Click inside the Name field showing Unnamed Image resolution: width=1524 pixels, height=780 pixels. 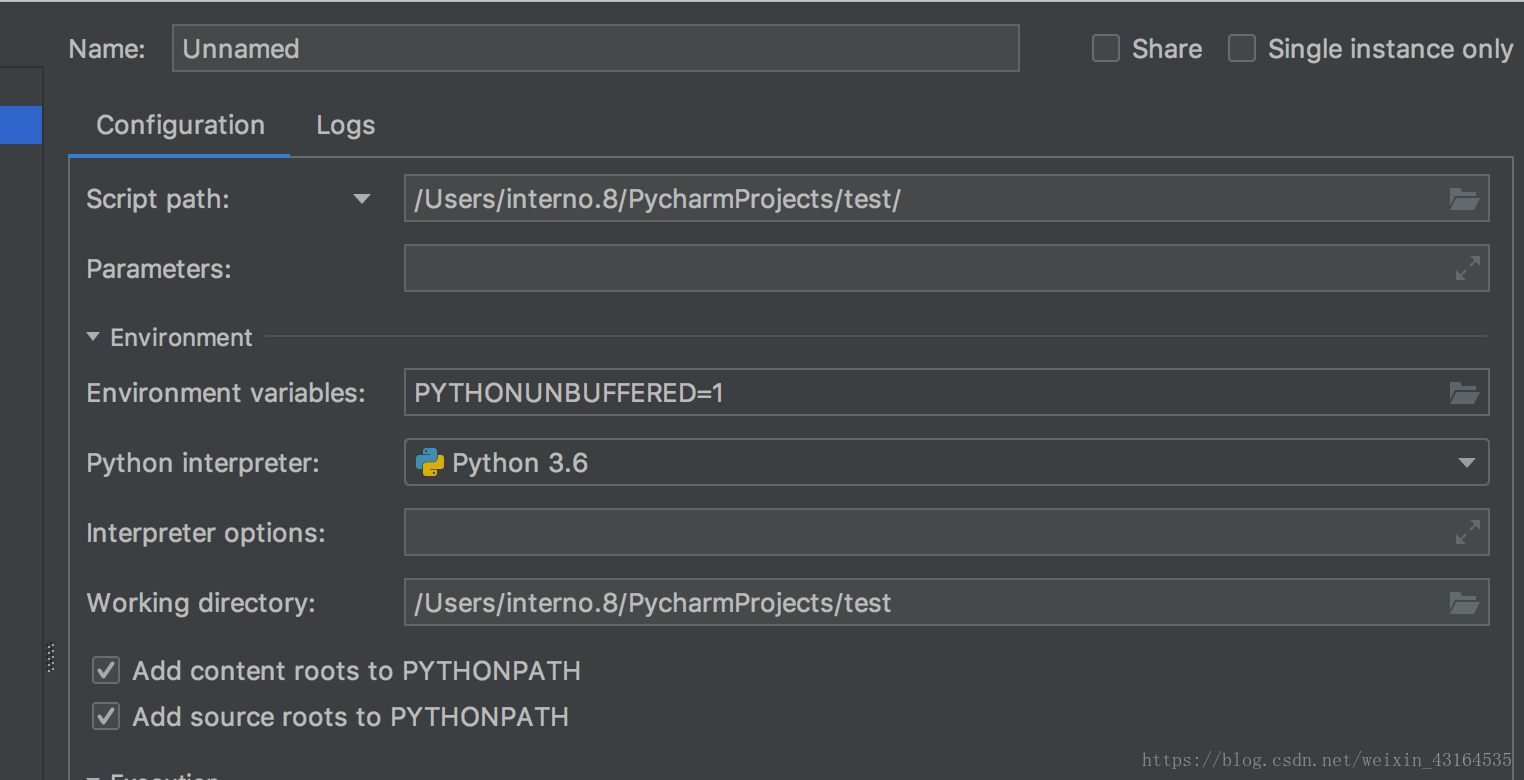coord(596,47)
